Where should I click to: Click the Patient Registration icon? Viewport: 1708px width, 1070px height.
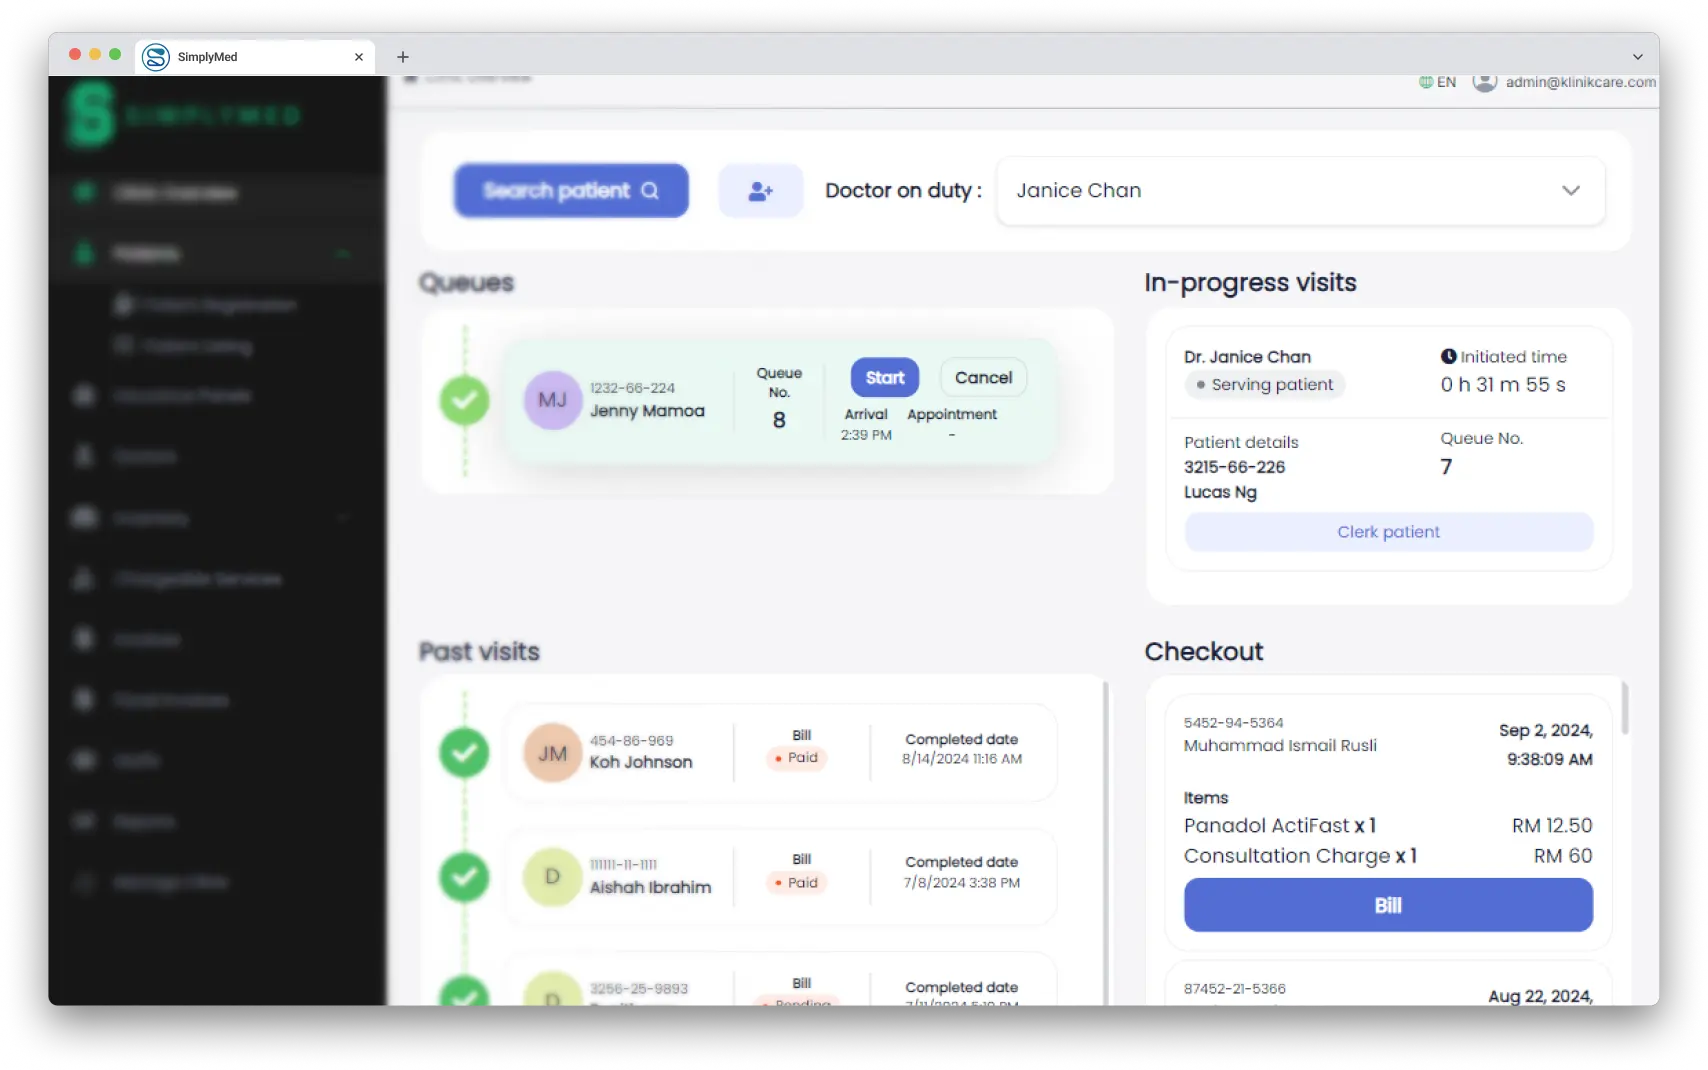[x=122, y=305]
